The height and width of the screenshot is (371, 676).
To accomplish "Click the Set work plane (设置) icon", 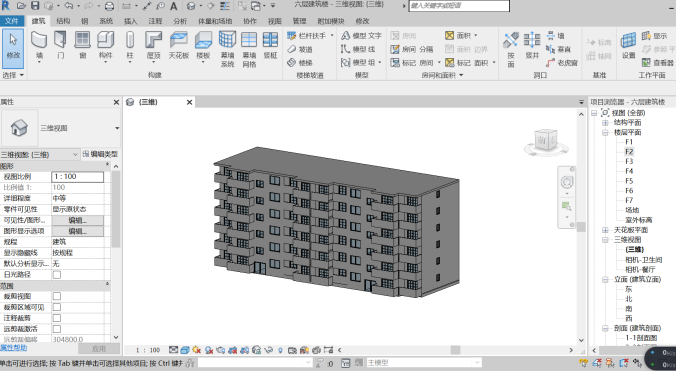I will 628,45.
